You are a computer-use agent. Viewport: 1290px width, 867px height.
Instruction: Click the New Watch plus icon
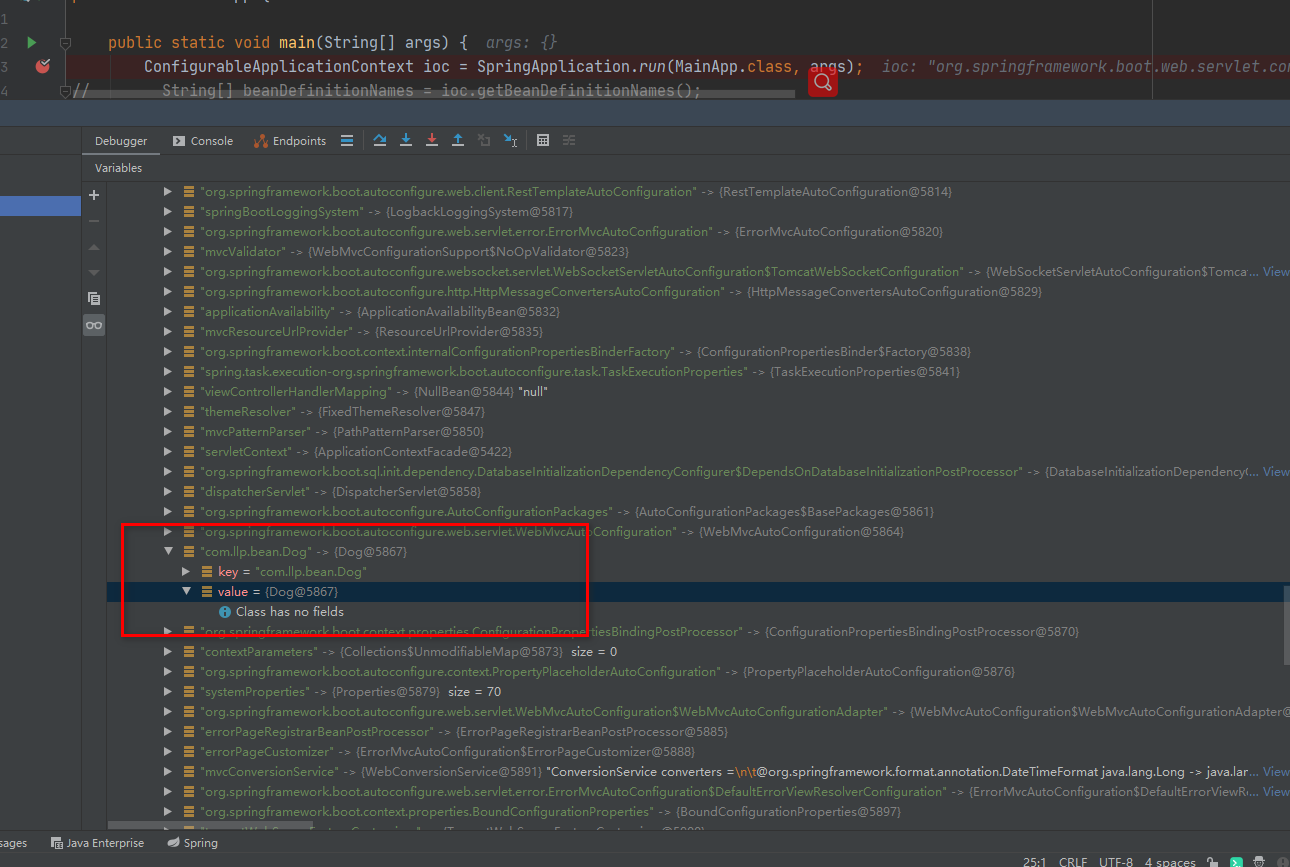[x=94, y=195]
